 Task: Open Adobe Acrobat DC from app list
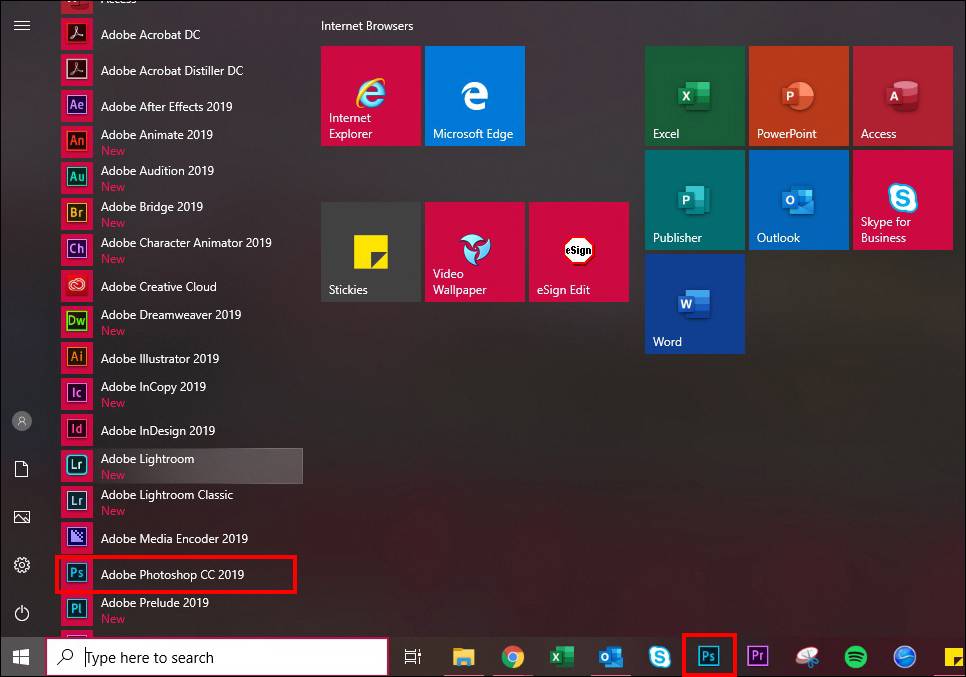coord(182,34)
